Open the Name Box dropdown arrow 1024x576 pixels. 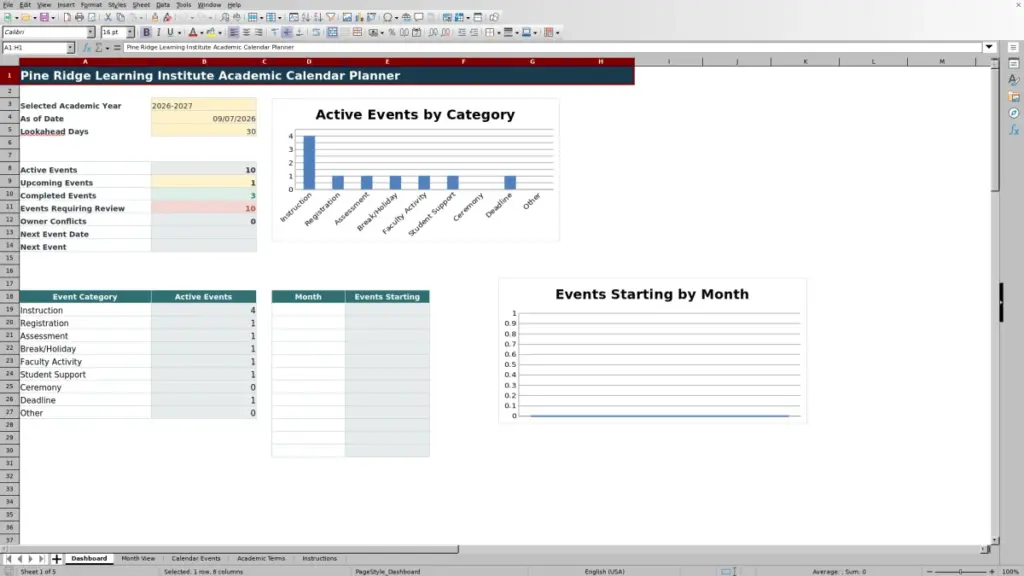70,47
